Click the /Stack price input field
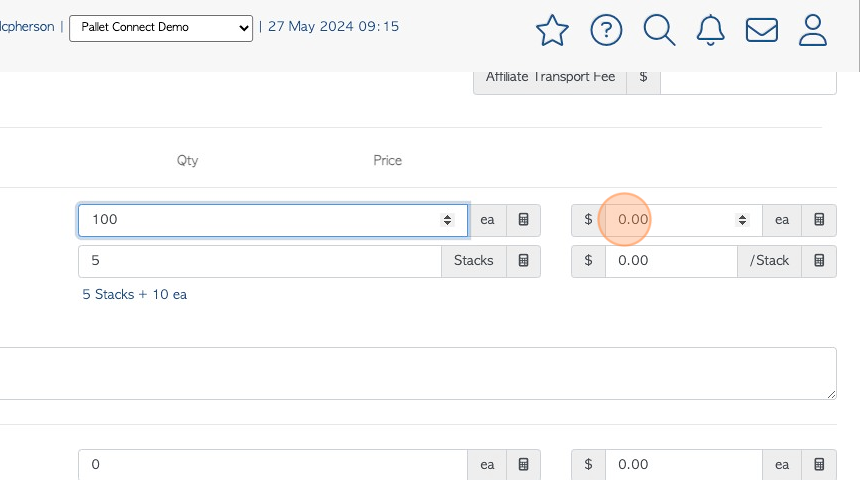The image size is (860, 480). [671, 261]
